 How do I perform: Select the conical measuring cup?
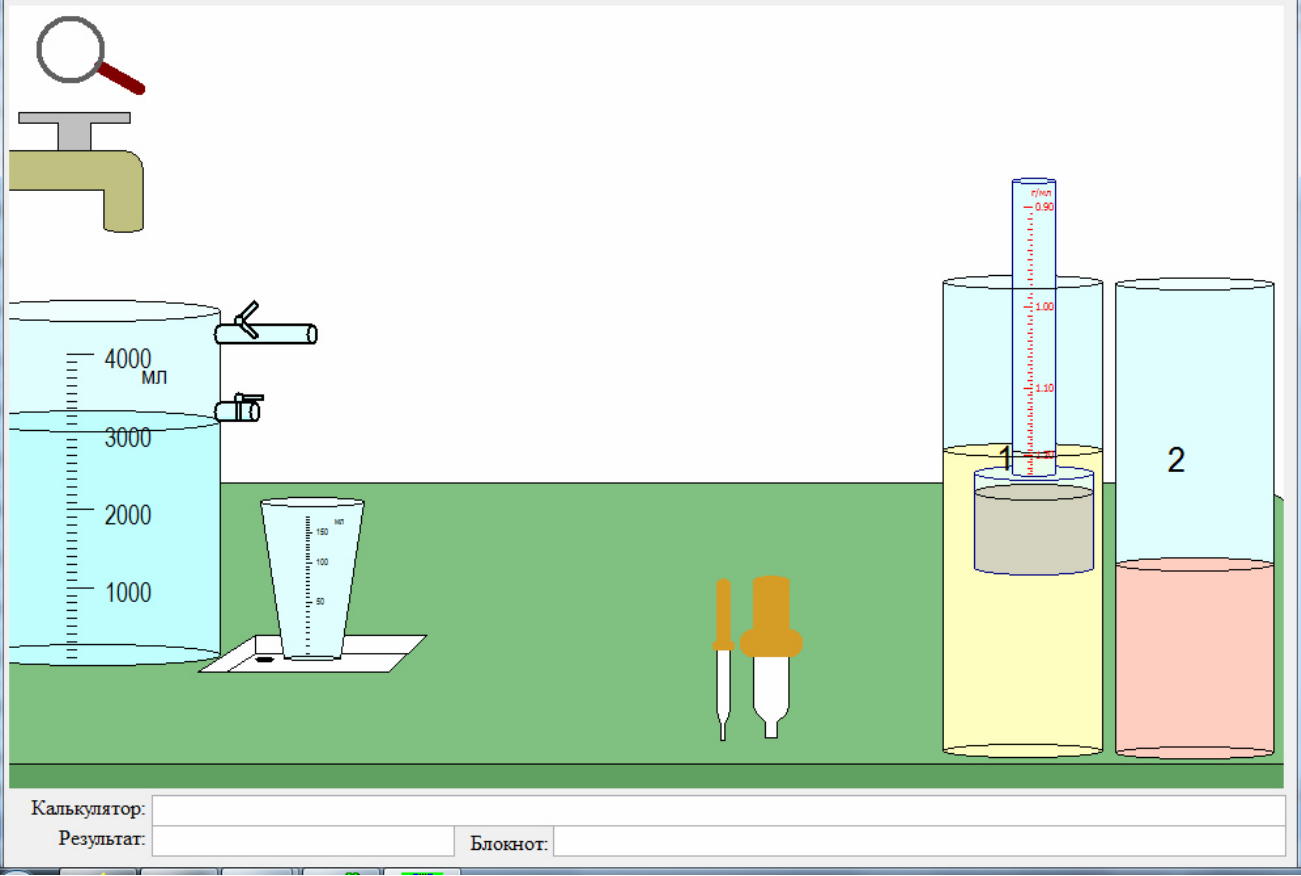click(312, 580)
